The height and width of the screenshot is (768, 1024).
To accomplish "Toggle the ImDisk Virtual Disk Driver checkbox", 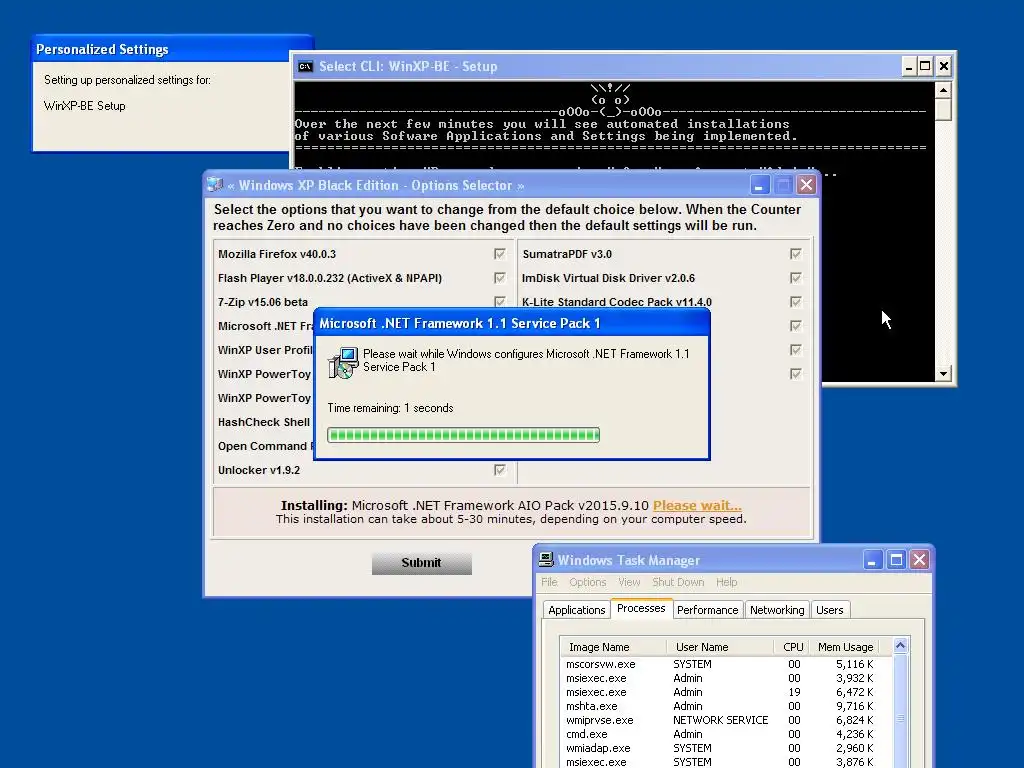I will [795, 278].
